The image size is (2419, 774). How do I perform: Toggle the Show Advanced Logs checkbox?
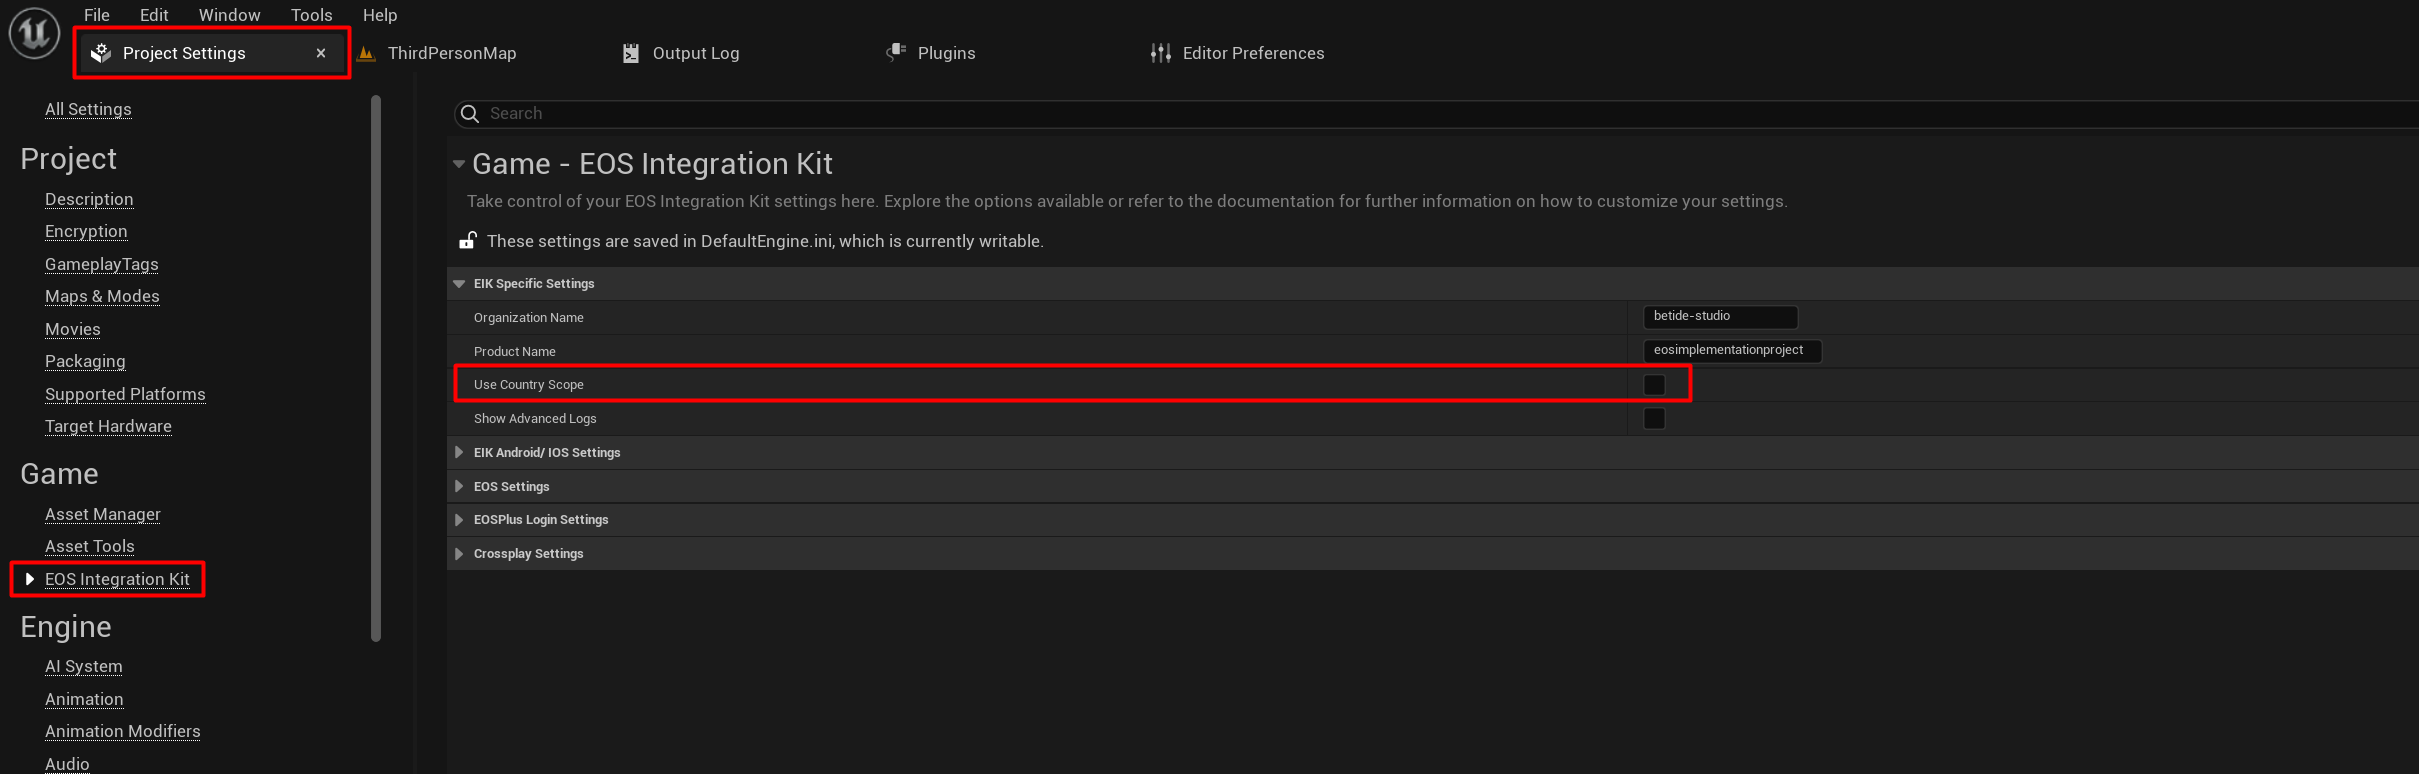tap(1654, 419)
